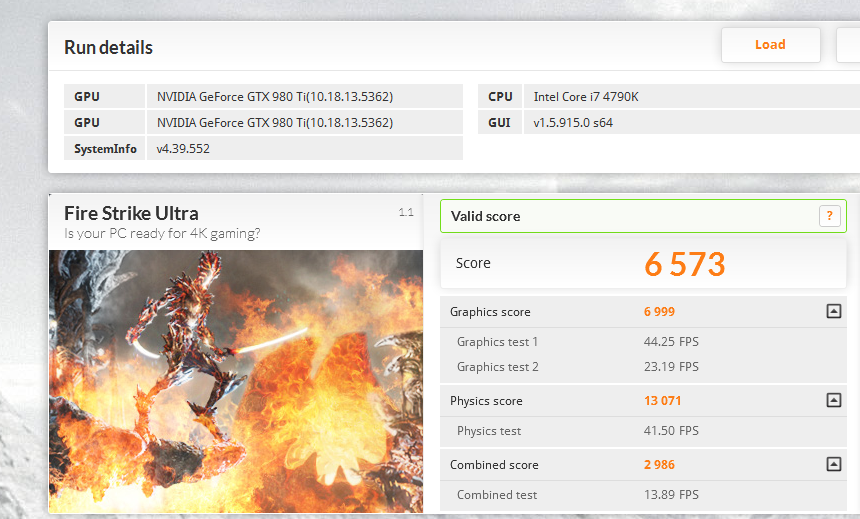Click the Valid score label
Image resolution: width=860 pixels, height=519 pixels.
(x=485, y=216)
